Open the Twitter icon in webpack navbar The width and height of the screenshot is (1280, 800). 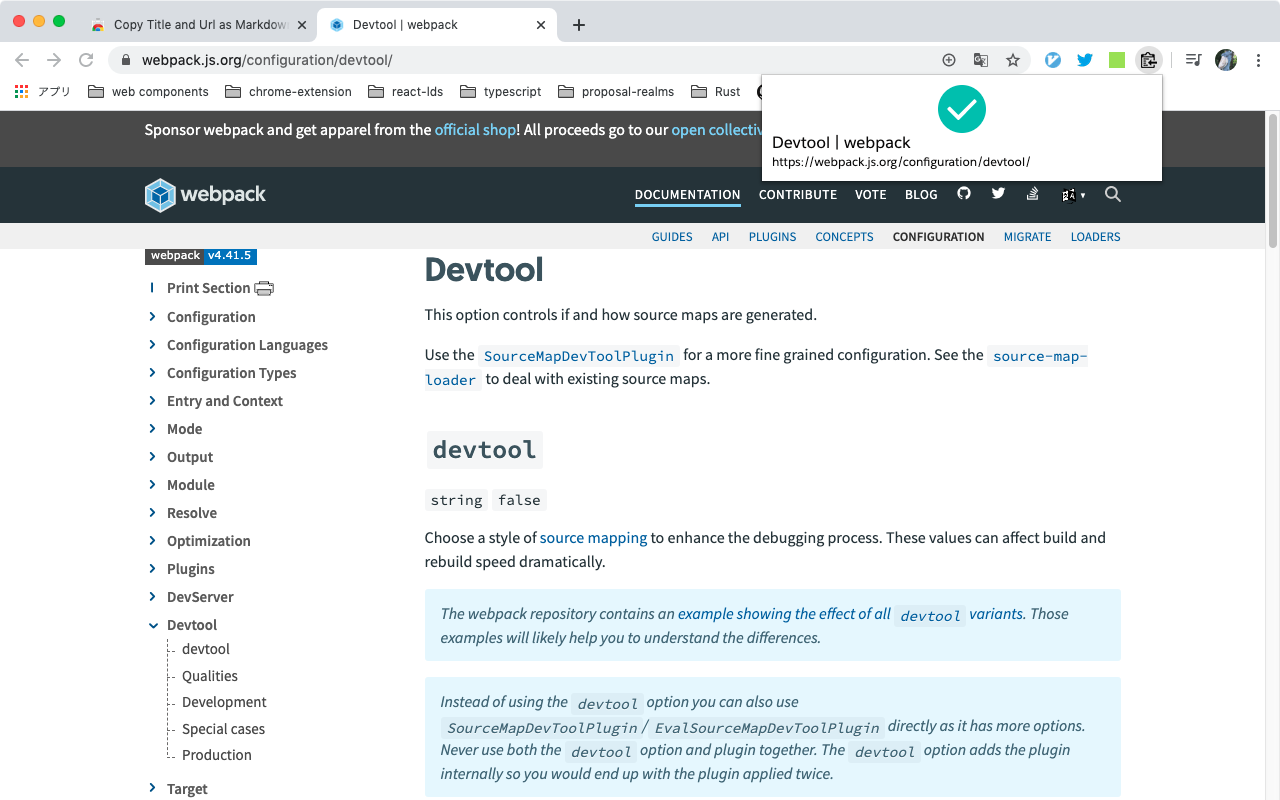point(998,194)
